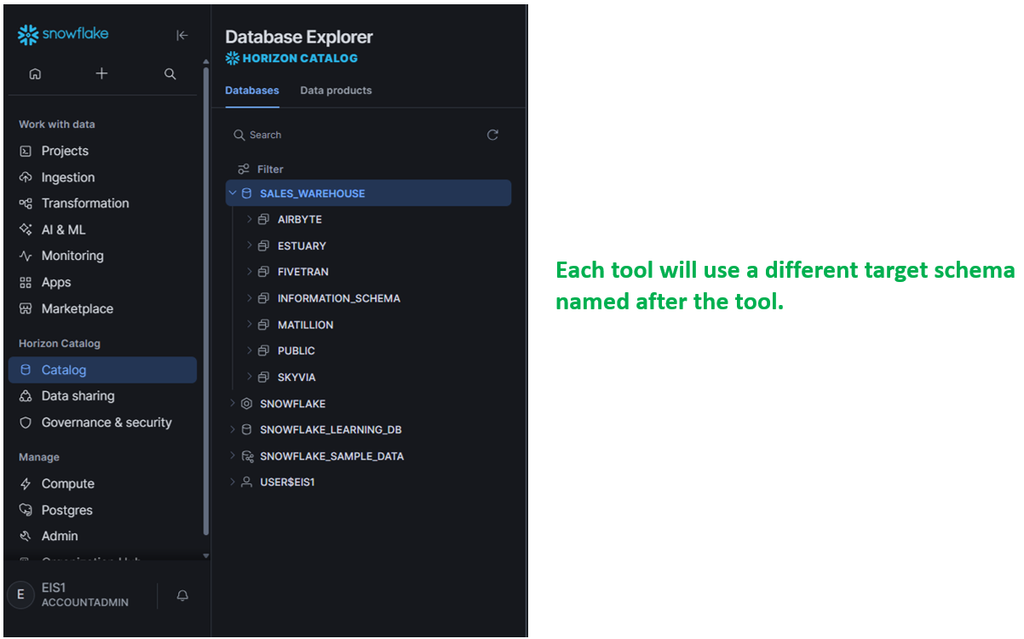Click the SNOWFLAKE application database icon
This screenshot has height=639, width=1024.
pos(246,404)
